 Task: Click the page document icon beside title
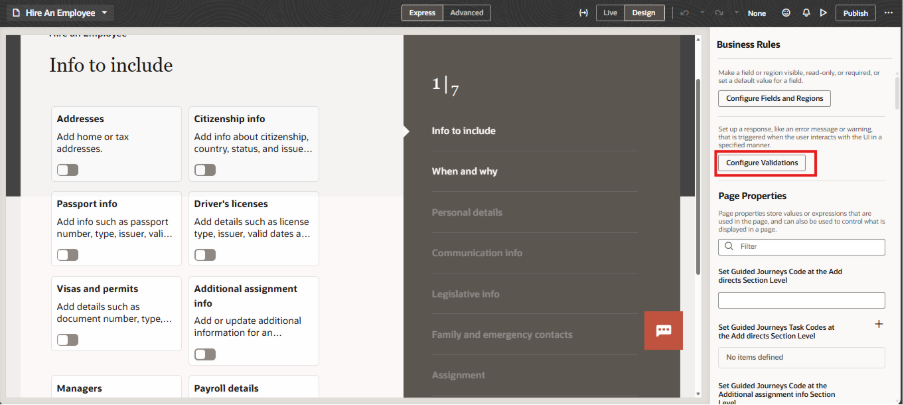(x=15, y=13)
